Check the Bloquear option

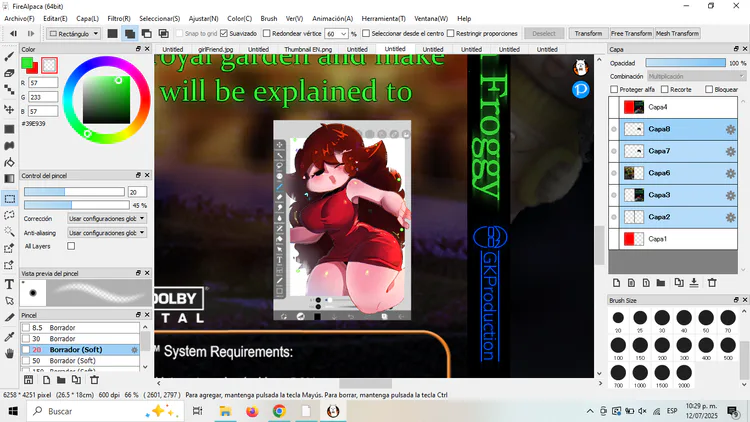pos(709,89)
